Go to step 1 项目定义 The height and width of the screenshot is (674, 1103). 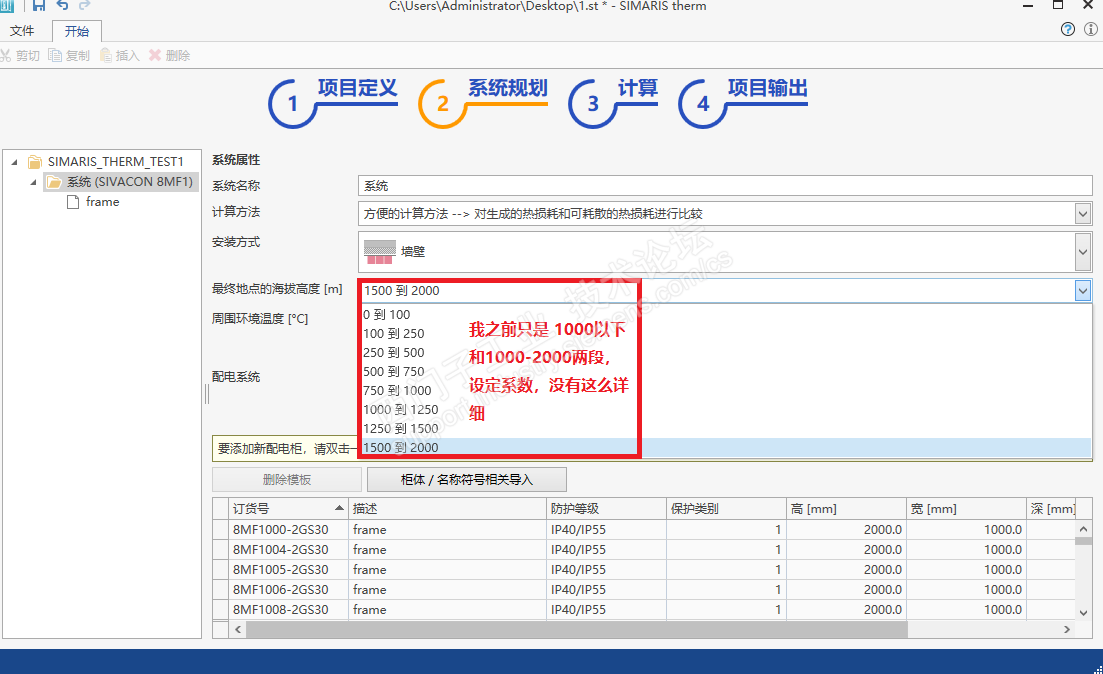pyautogui.click(x=333, y=103)
